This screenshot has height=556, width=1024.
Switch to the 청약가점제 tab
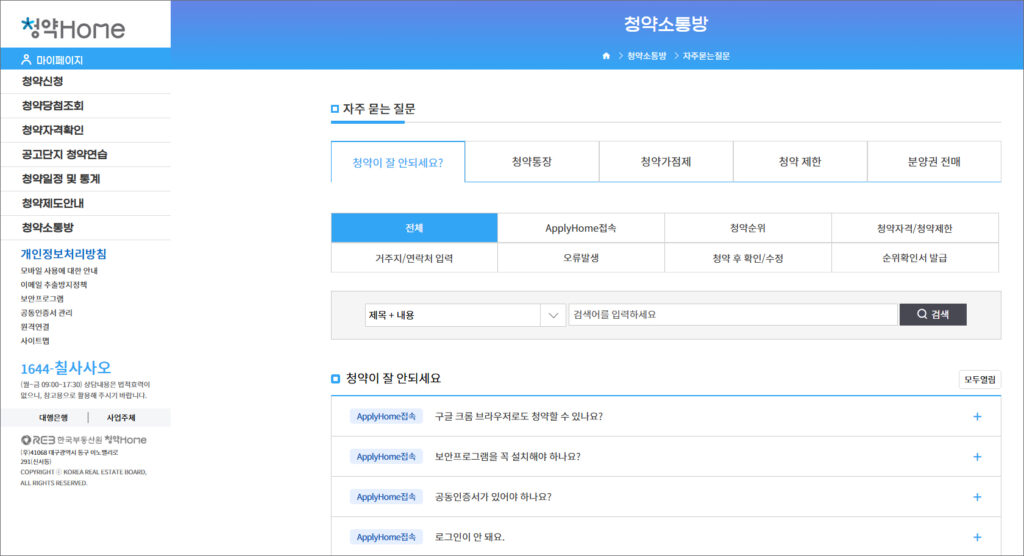[x=666, y=162]
